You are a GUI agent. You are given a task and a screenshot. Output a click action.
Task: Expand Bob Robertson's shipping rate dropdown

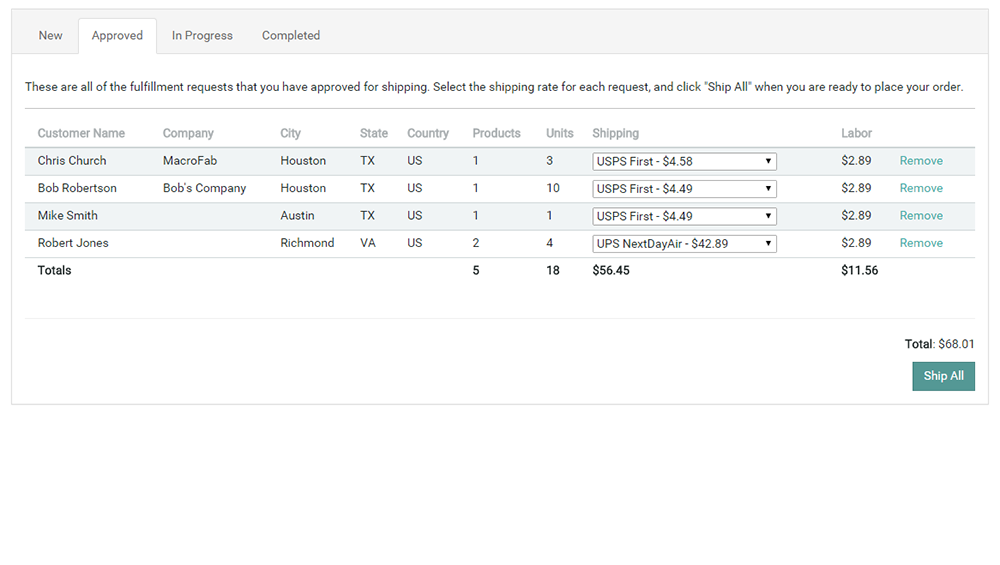[x=684, y=188]
